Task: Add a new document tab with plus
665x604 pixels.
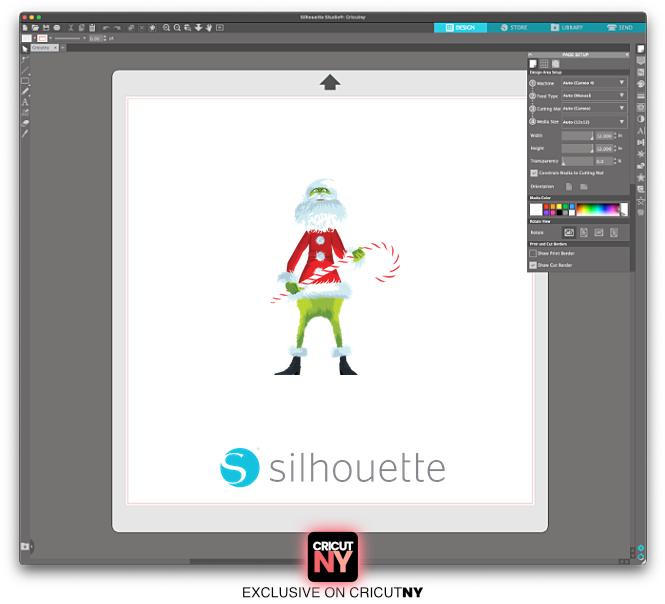Action: pyautogui.click(x=63, y=48)
